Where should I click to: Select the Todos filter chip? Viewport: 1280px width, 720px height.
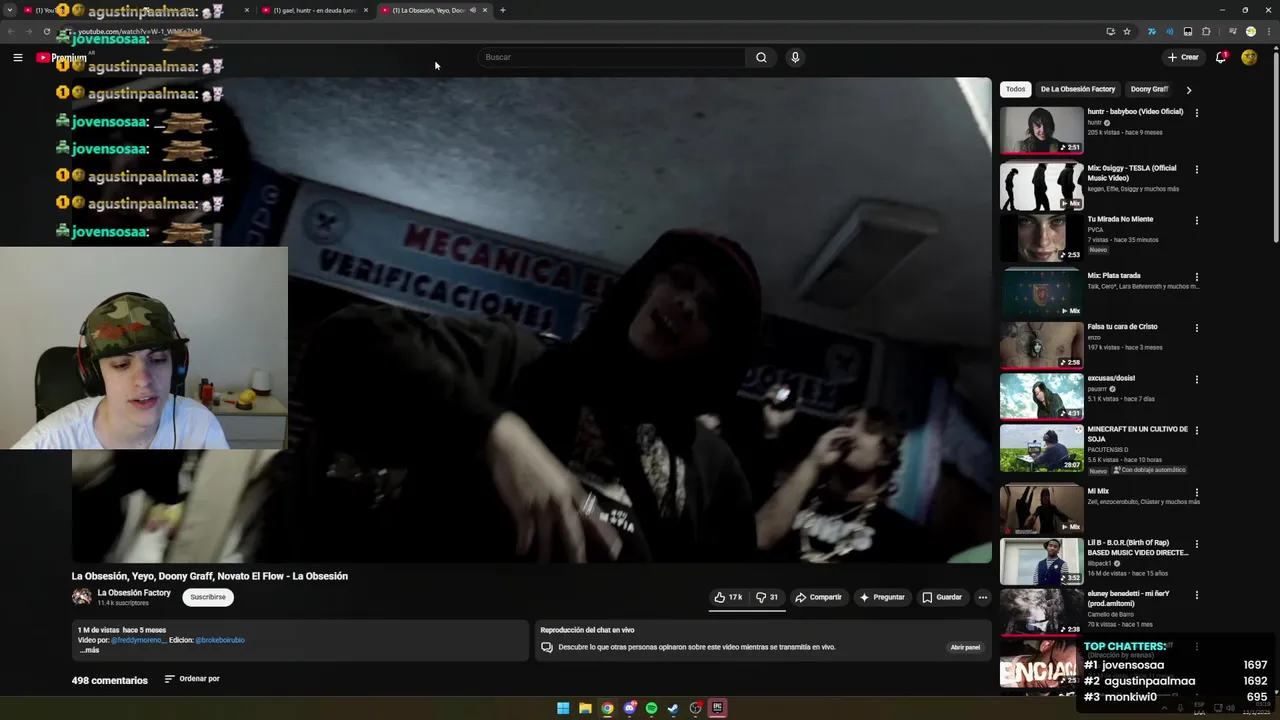(x=1015, y=89)
